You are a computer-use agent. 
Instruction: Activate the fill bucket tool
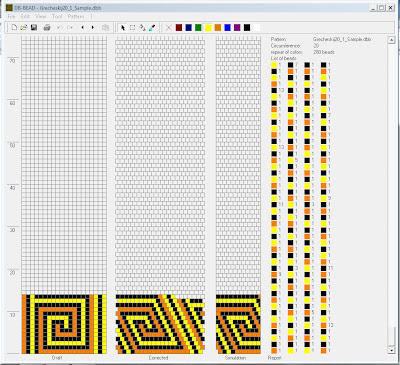[x=142, y=28]
